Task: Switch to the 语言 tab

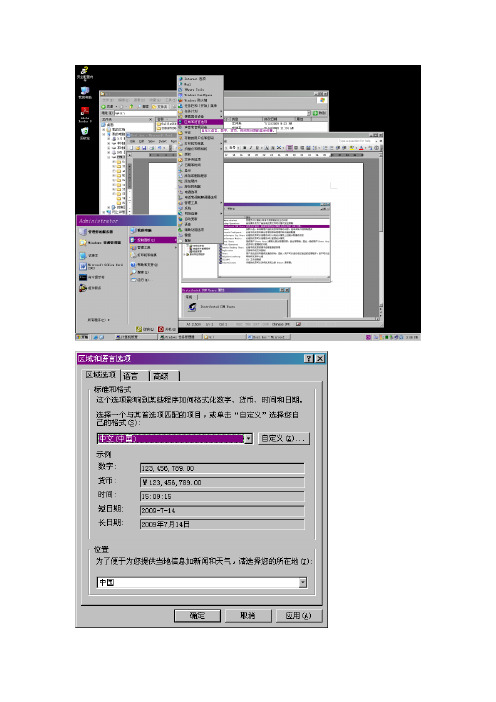Action: [133, 376]
